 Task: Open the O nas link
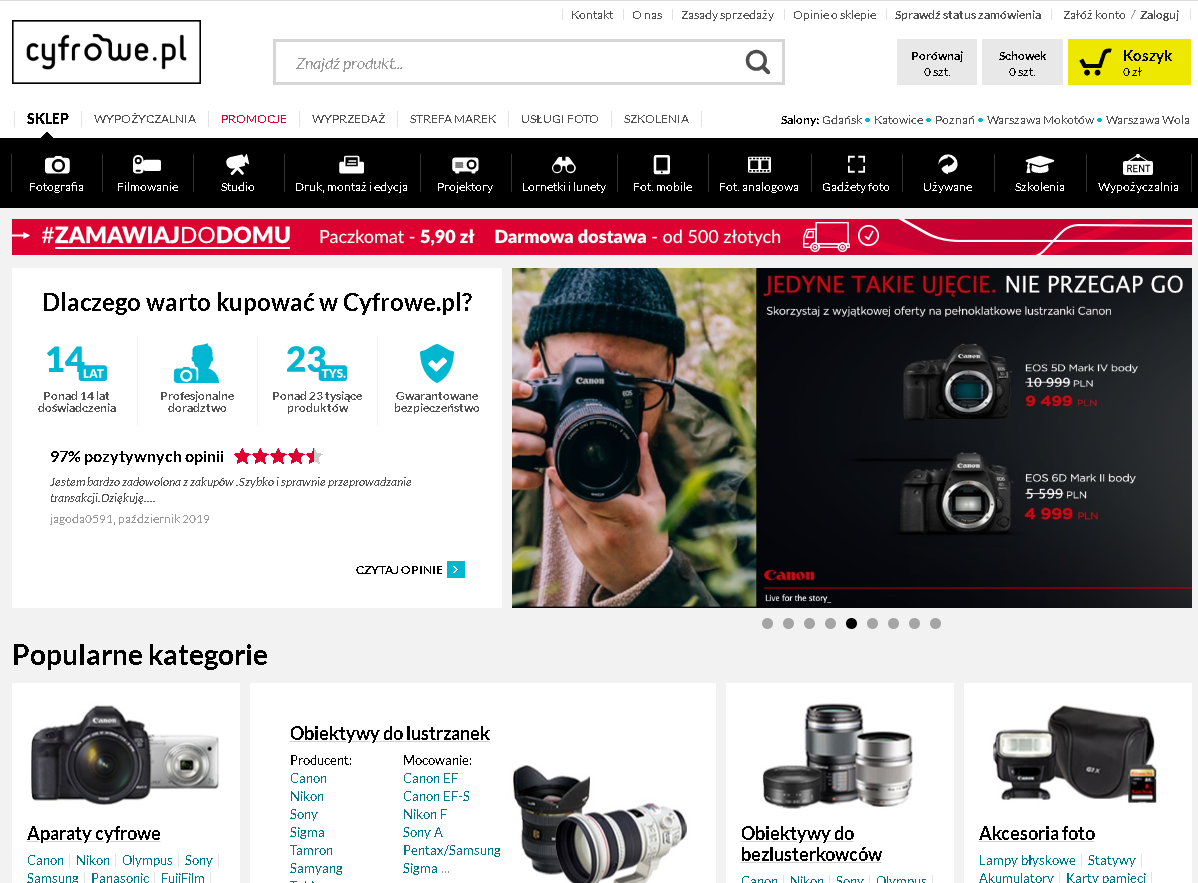pos(647,15)
